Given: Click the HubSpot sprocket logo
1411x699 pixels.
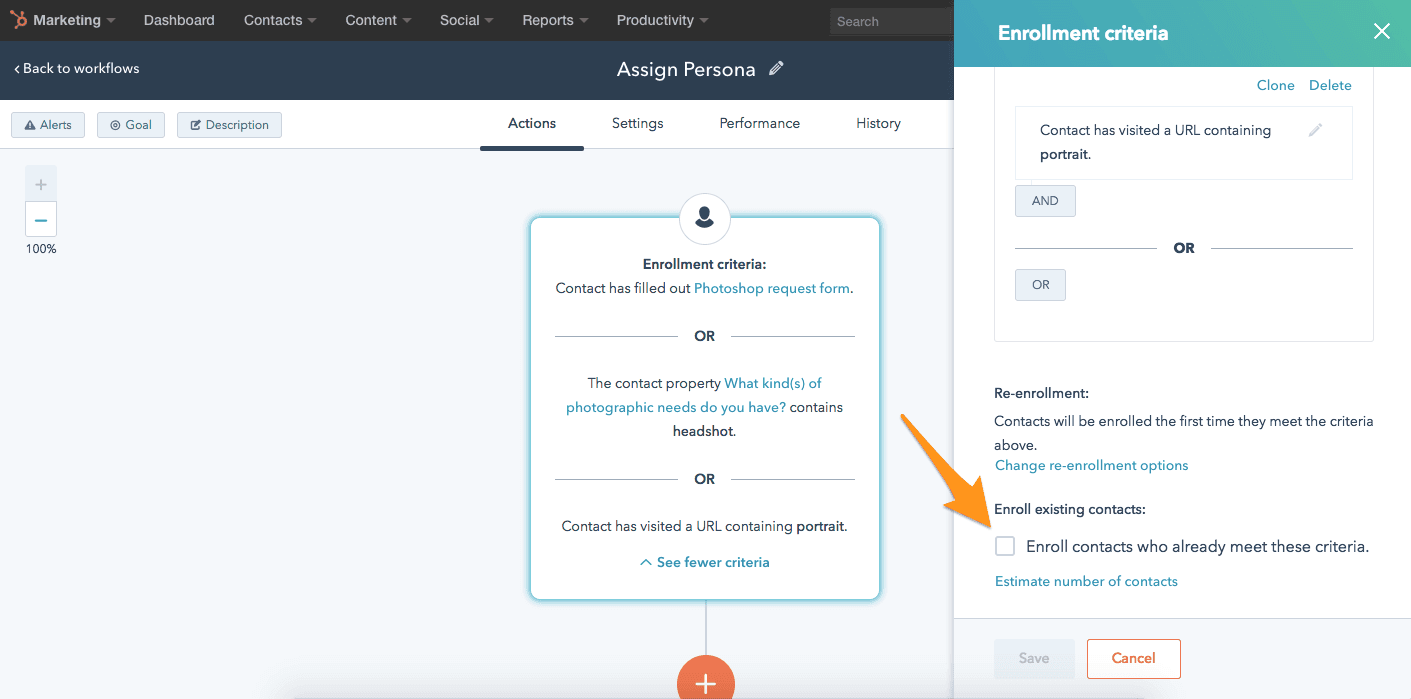Looking at the screenshot, I should tap(19, 20).
